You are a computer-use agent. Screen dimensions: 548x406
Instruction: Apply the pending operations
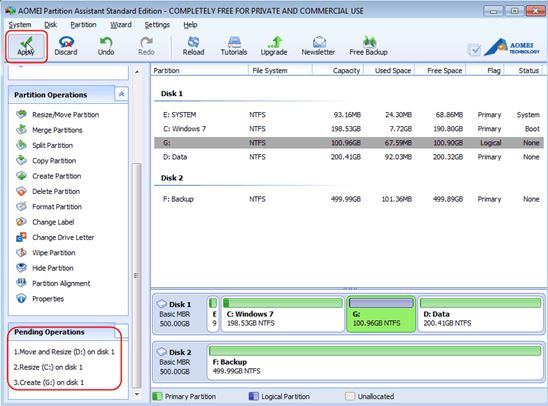click(x=26, y=46)
